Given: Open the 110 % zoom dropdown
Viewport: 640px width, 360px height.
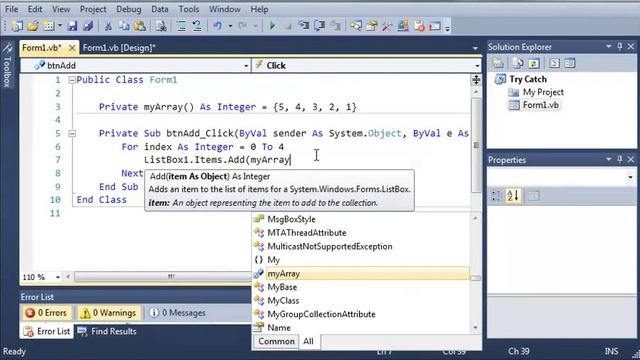Looking at the screenshot, I should [57, 277].
